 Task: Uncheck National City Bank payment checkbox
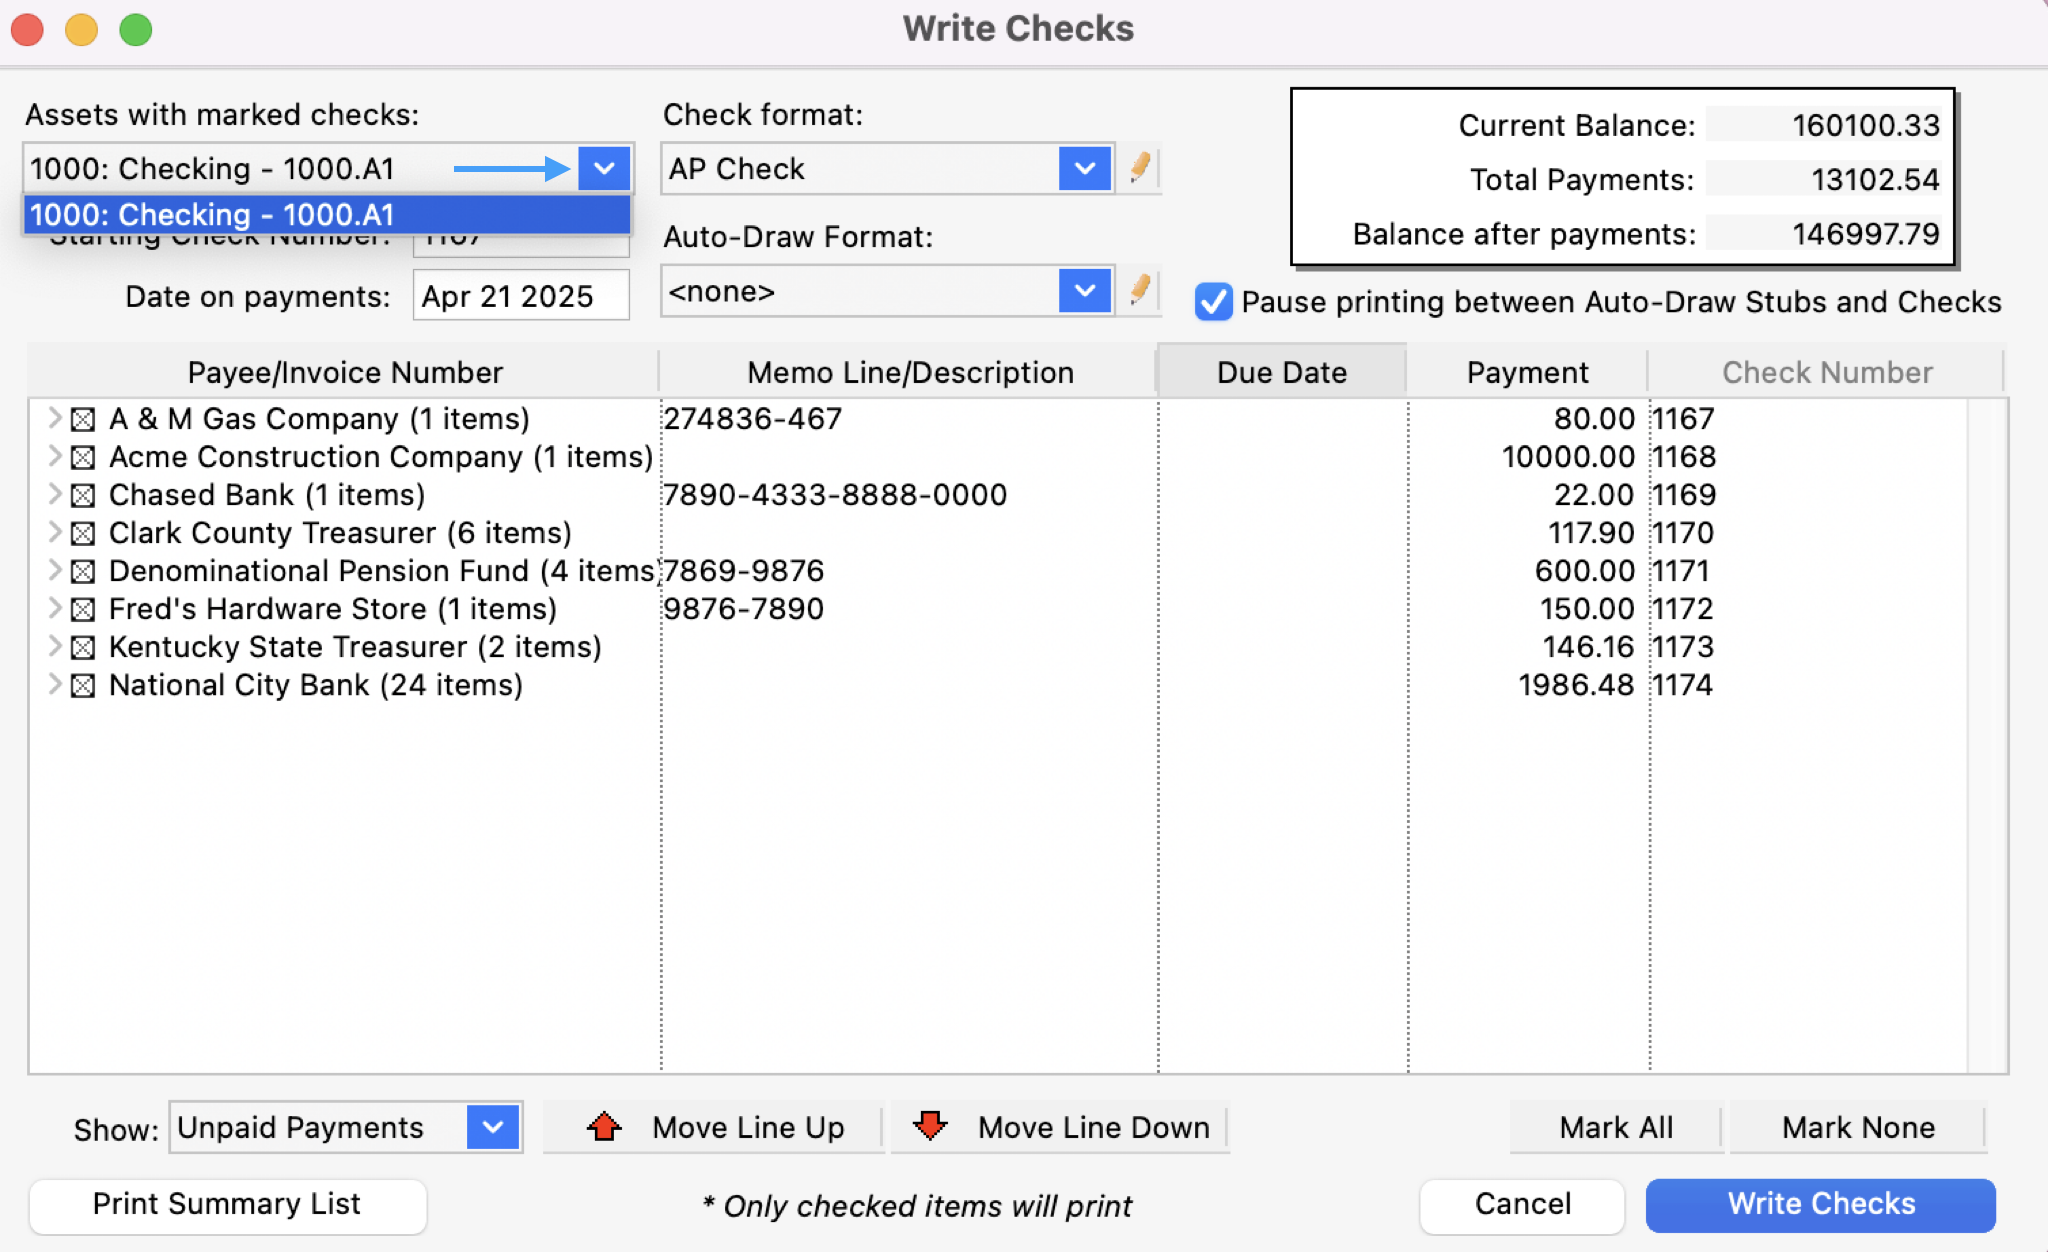tap(83, 686)
